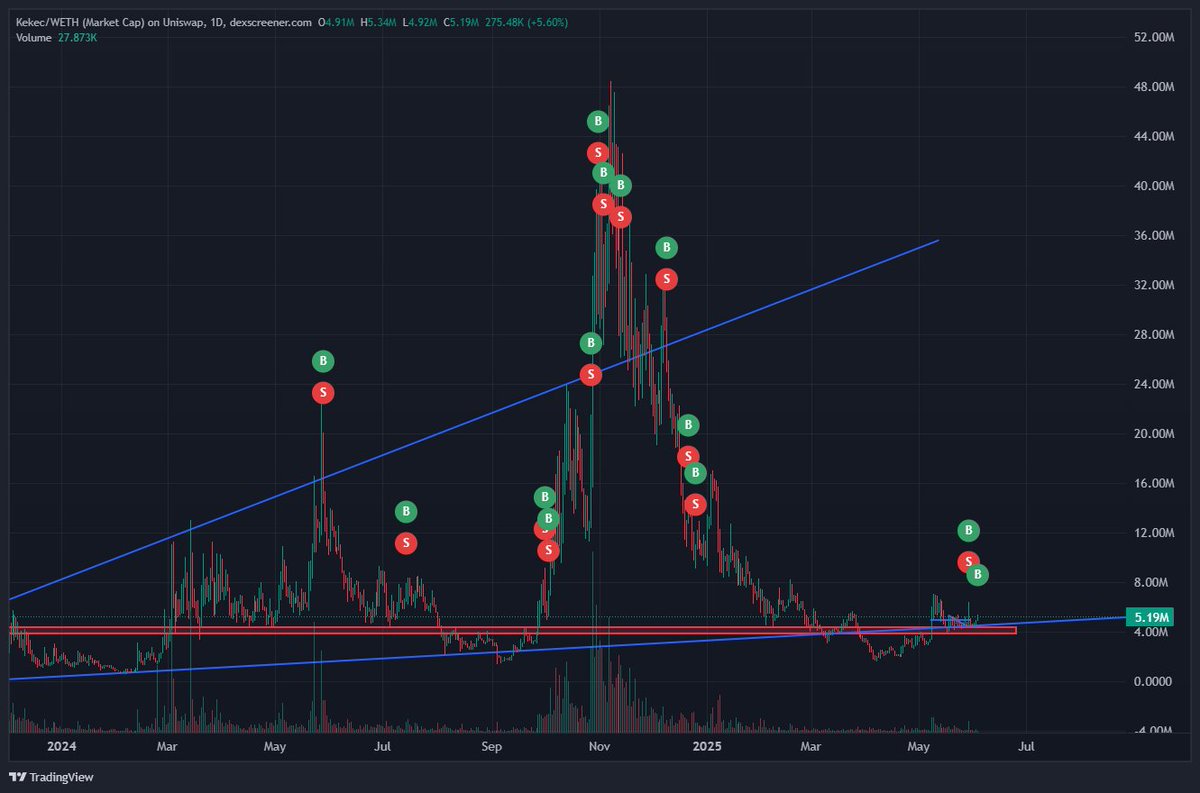Click the Volume 27.873K indicator label

[x=59, y=38]
